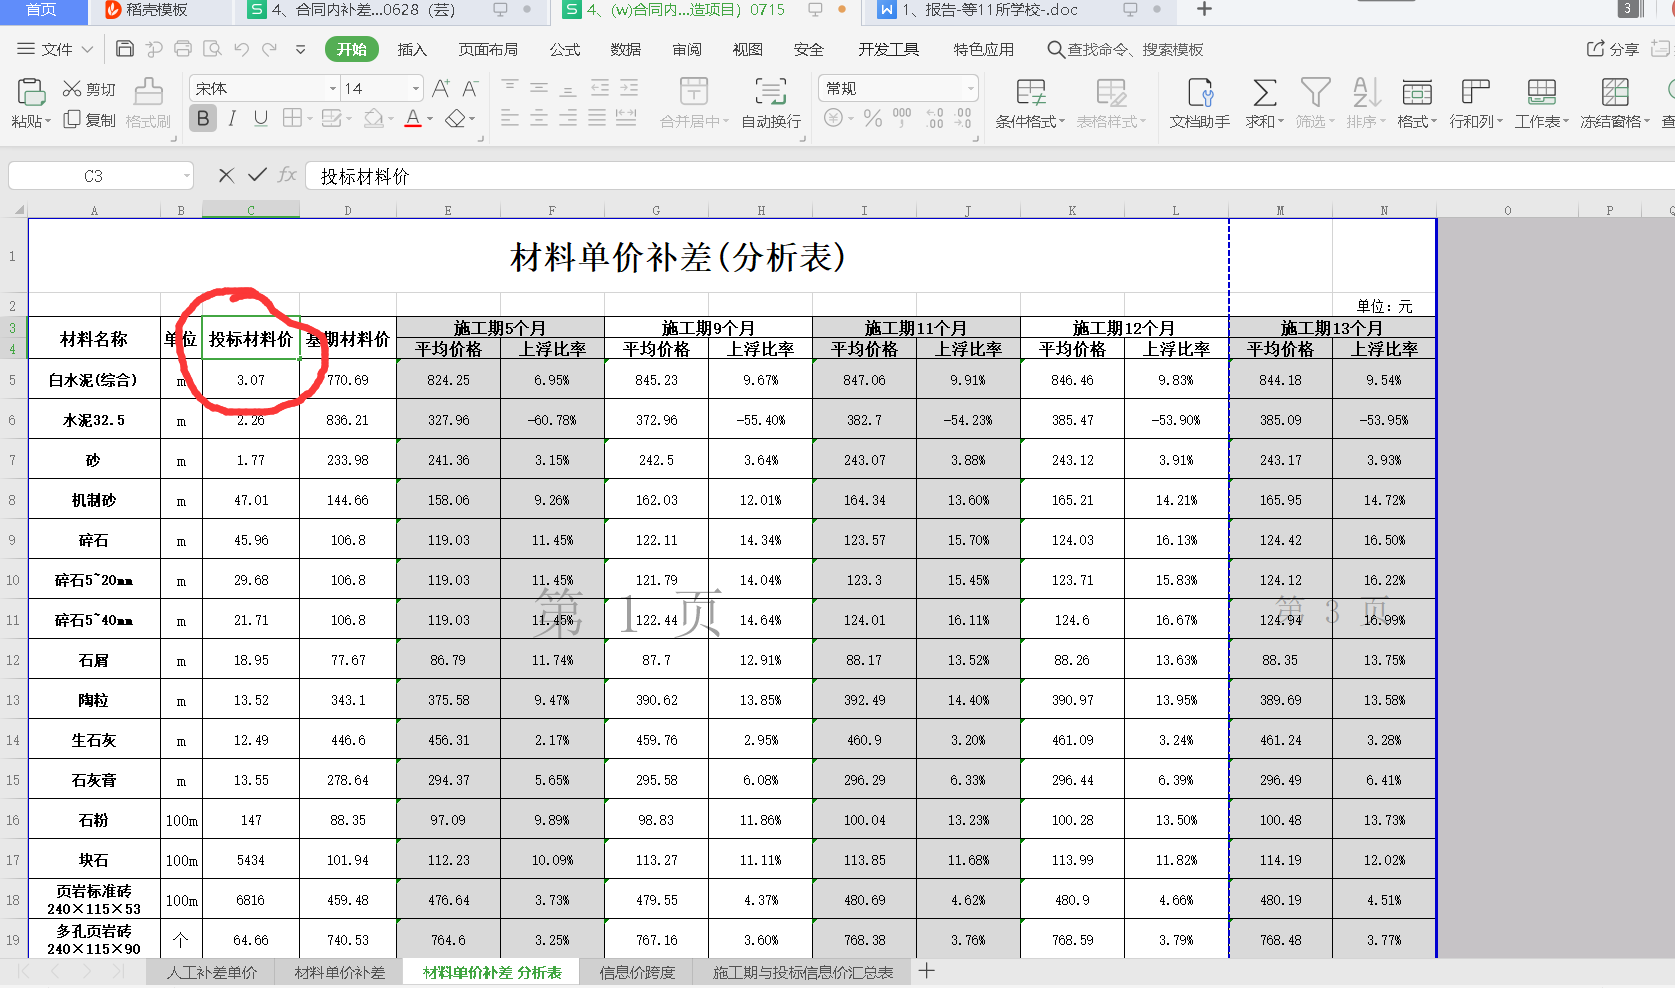Viewport: 1675px width, 988px height.
Task: Align cell text horizontally to center
Action: [539, 118]
